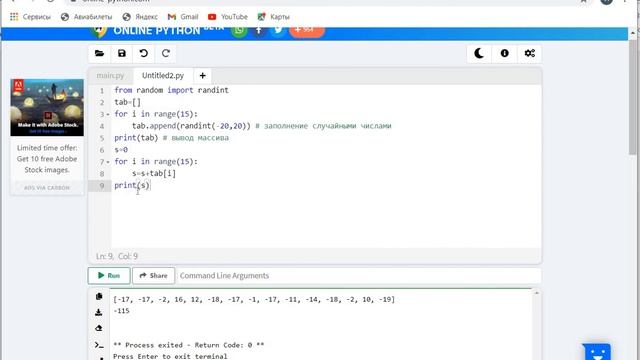Viewport: 640px width, 360px height.
Task: Open the Adobe Stock ad image
Action: pyautogui.click(x=47, y=107)
